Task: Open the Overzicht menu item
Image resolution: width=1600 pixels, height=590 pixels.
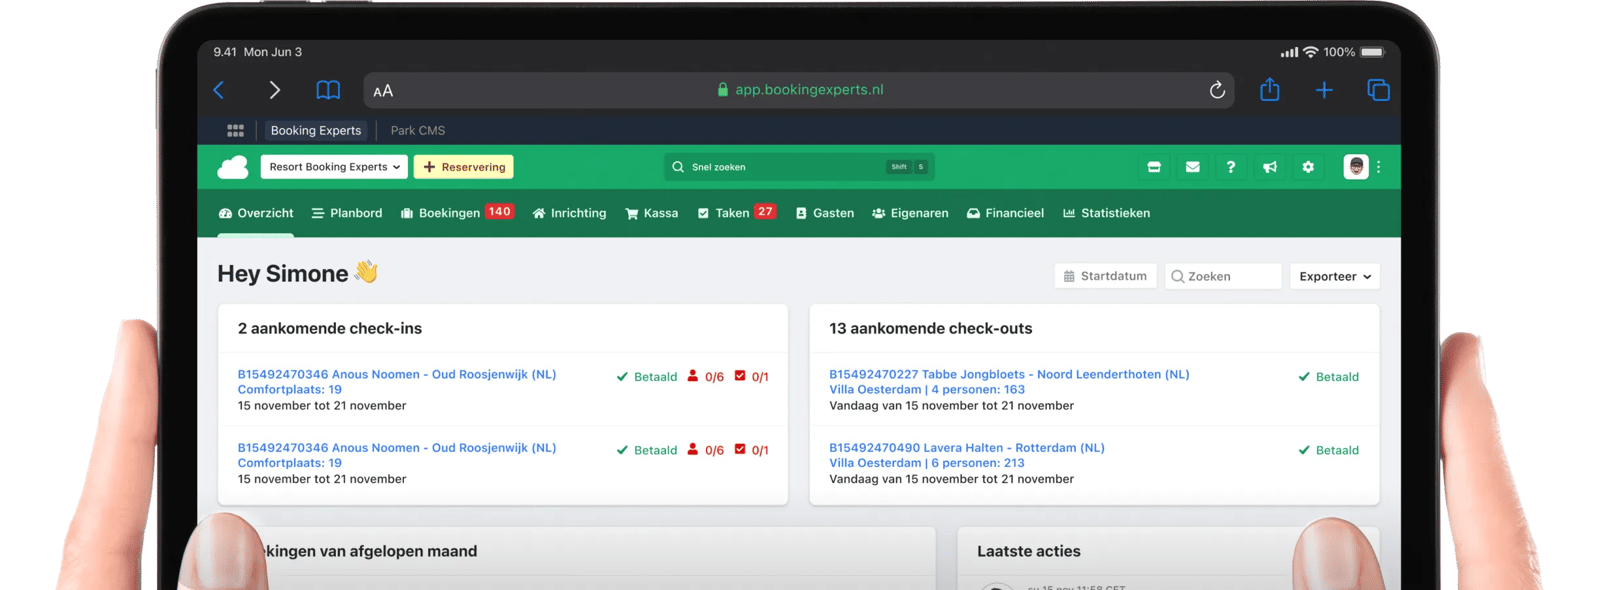Action: tap(256, 213)
